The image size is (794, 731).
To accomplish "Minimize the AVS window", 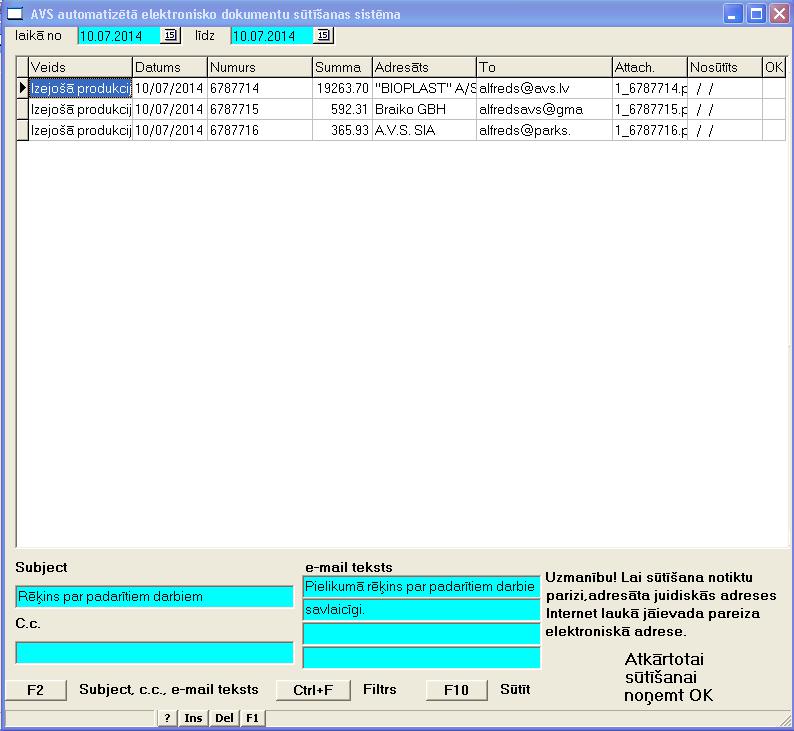I will pos(732,14).
